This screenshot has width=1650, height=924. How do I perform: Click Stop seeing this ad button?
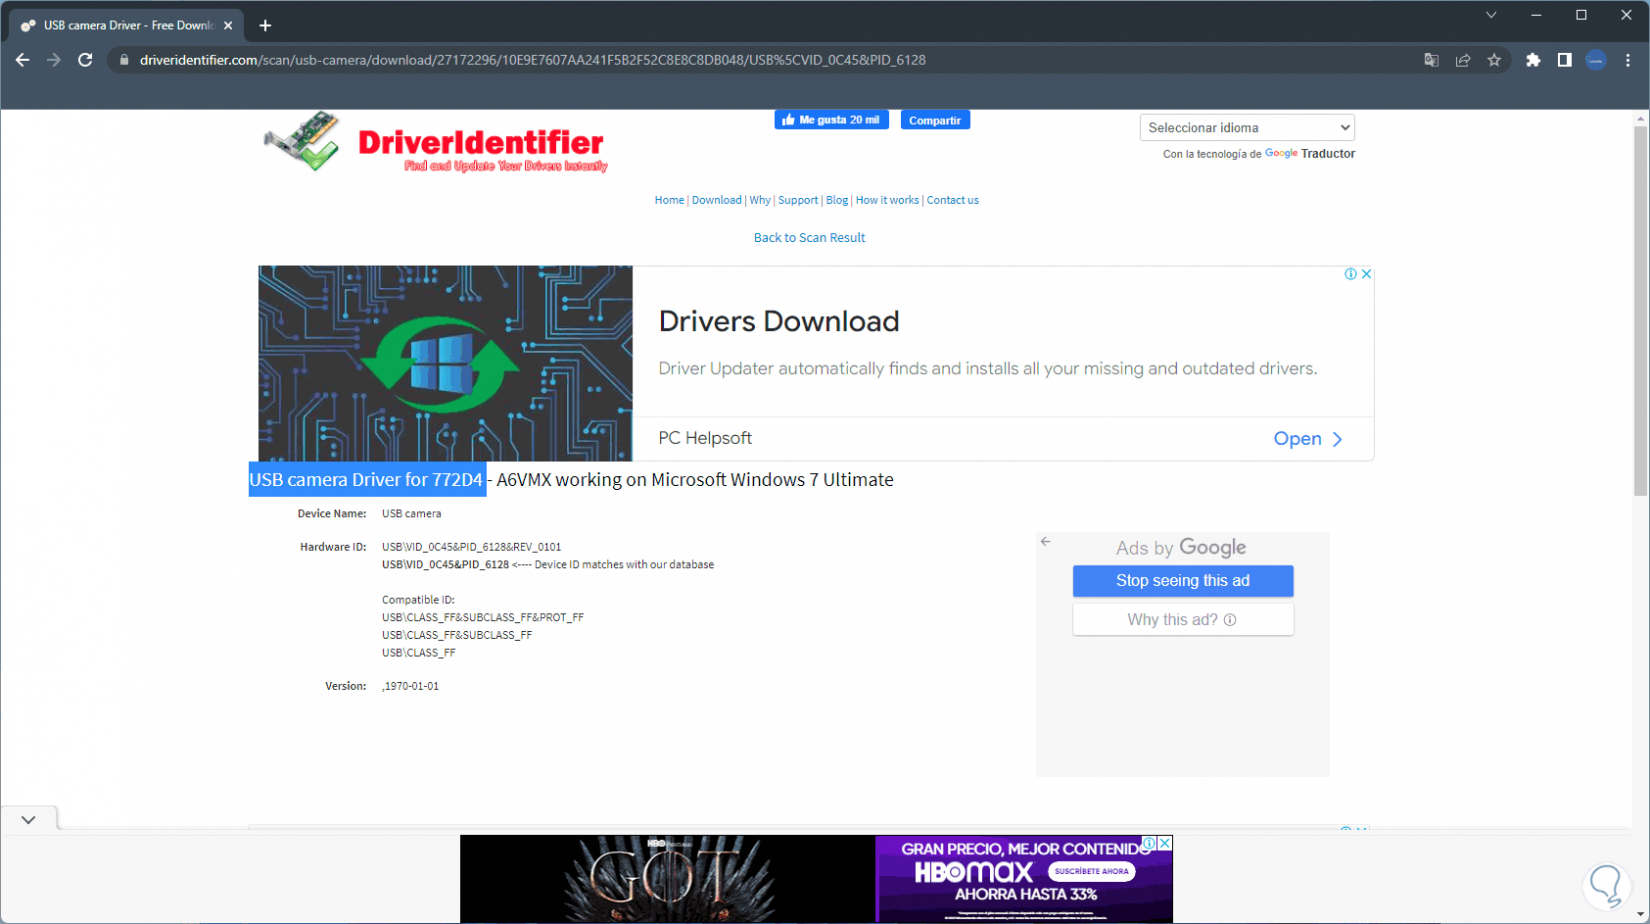[1183, 581]
